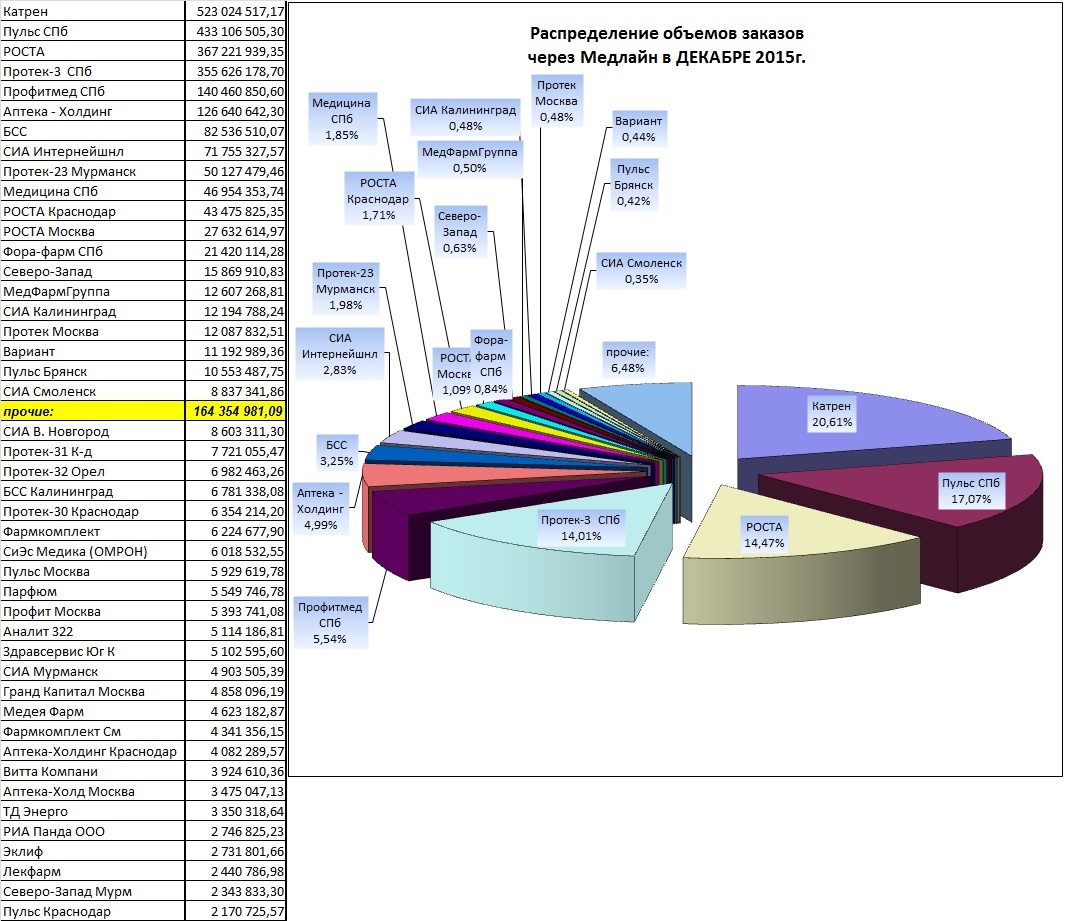Click the СИА Интернейшнл 2,83% label

(340, 354)
